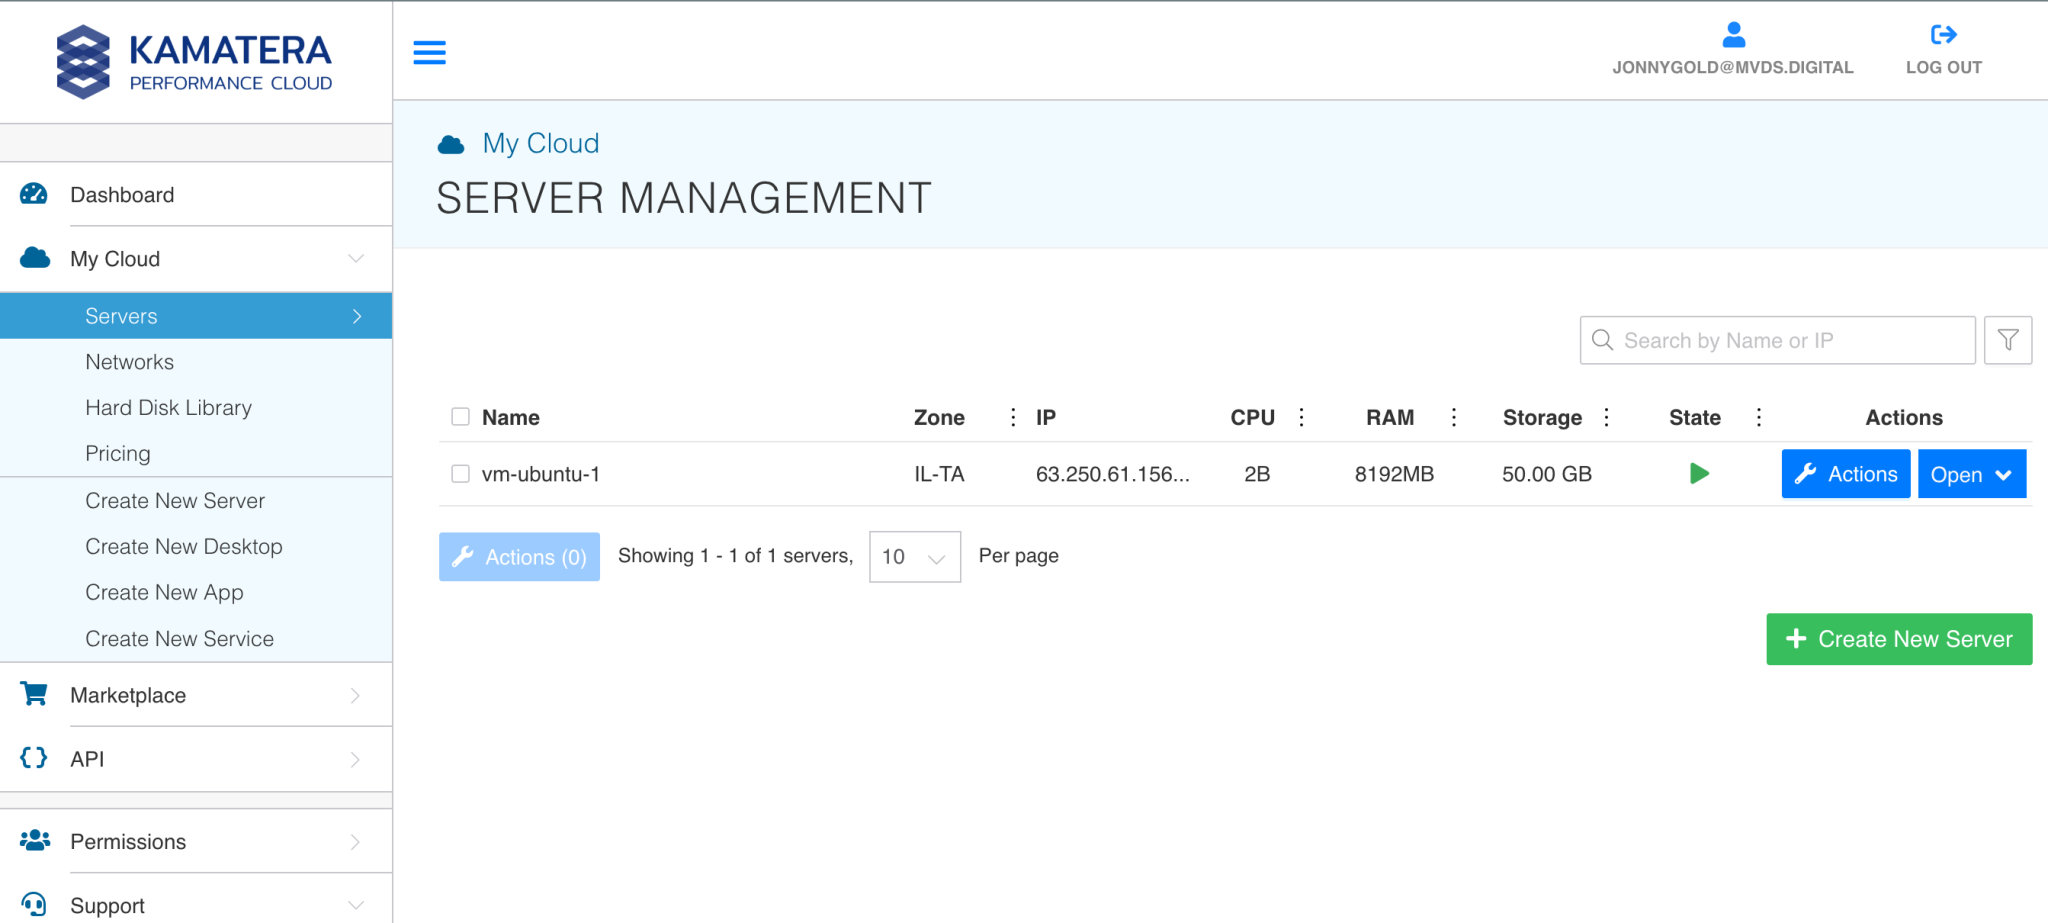Check the vm-ubuntu-1 row checkbox
2048x923 pixels.
point(460,473)
